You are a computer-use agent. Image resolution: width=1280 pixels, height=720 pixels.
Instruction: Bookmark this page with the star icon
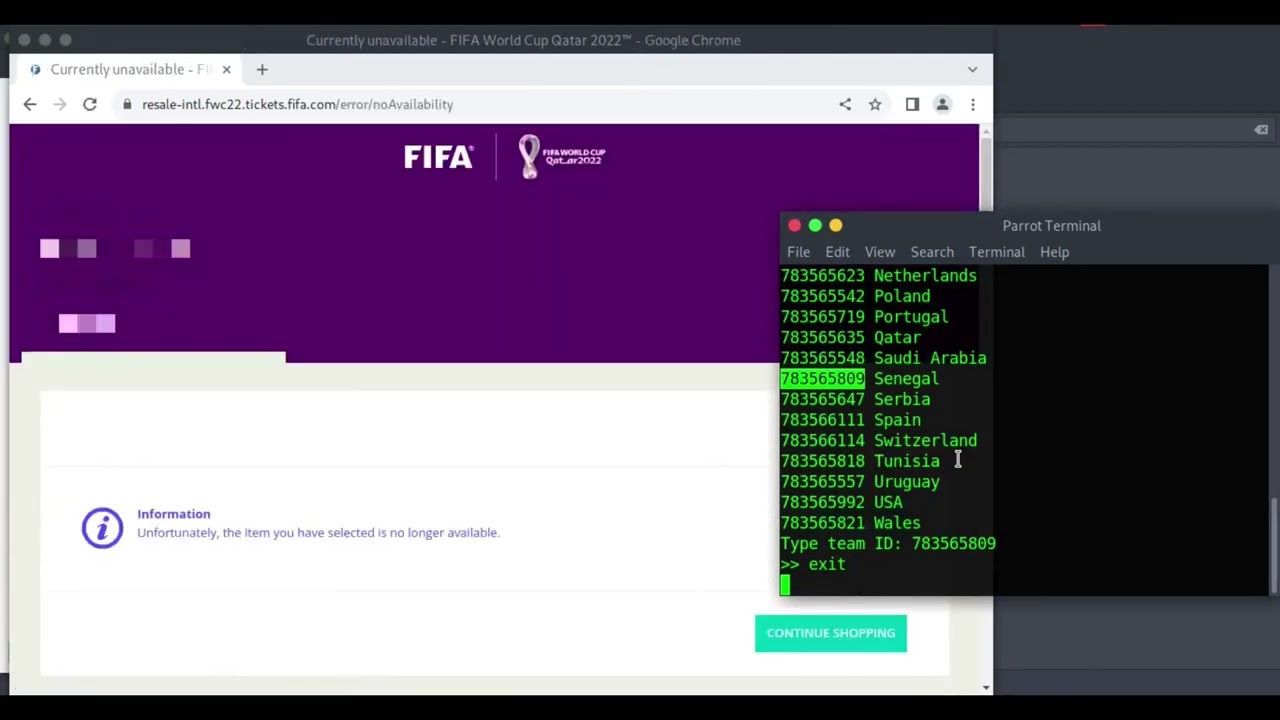click(x=875, y=104)
